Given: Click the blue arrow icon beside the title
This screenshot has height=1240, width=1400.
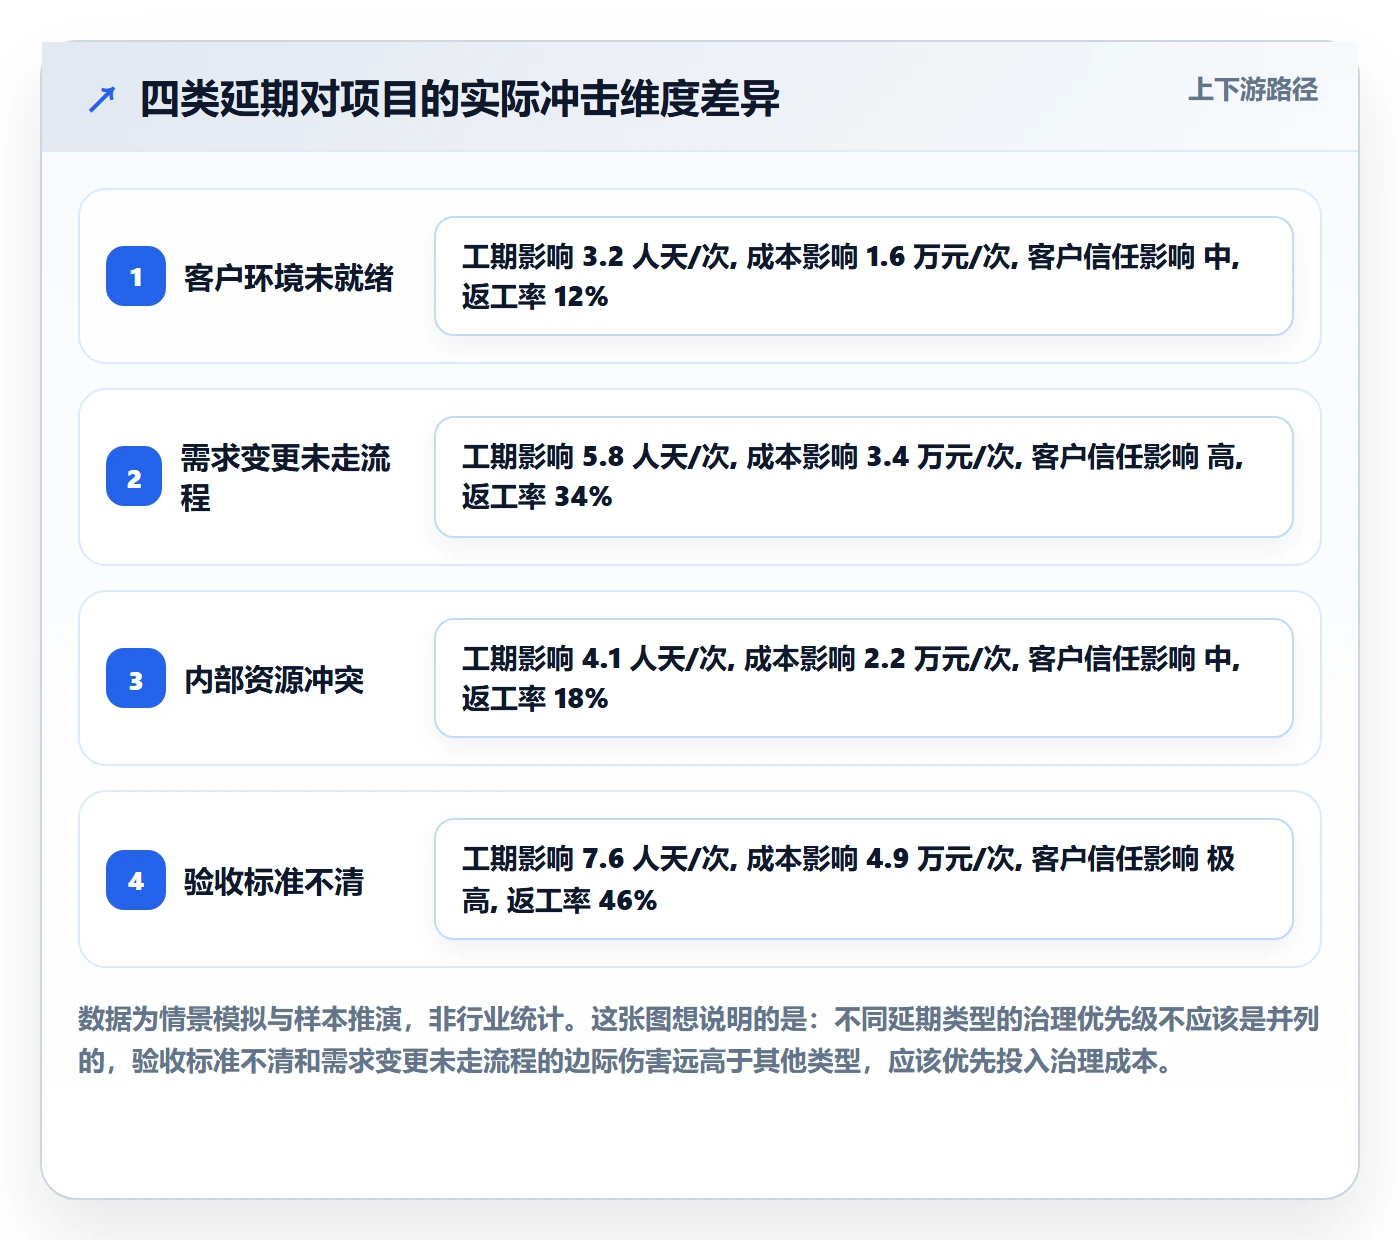Looking at the screenshot, I should pos(102,99).
